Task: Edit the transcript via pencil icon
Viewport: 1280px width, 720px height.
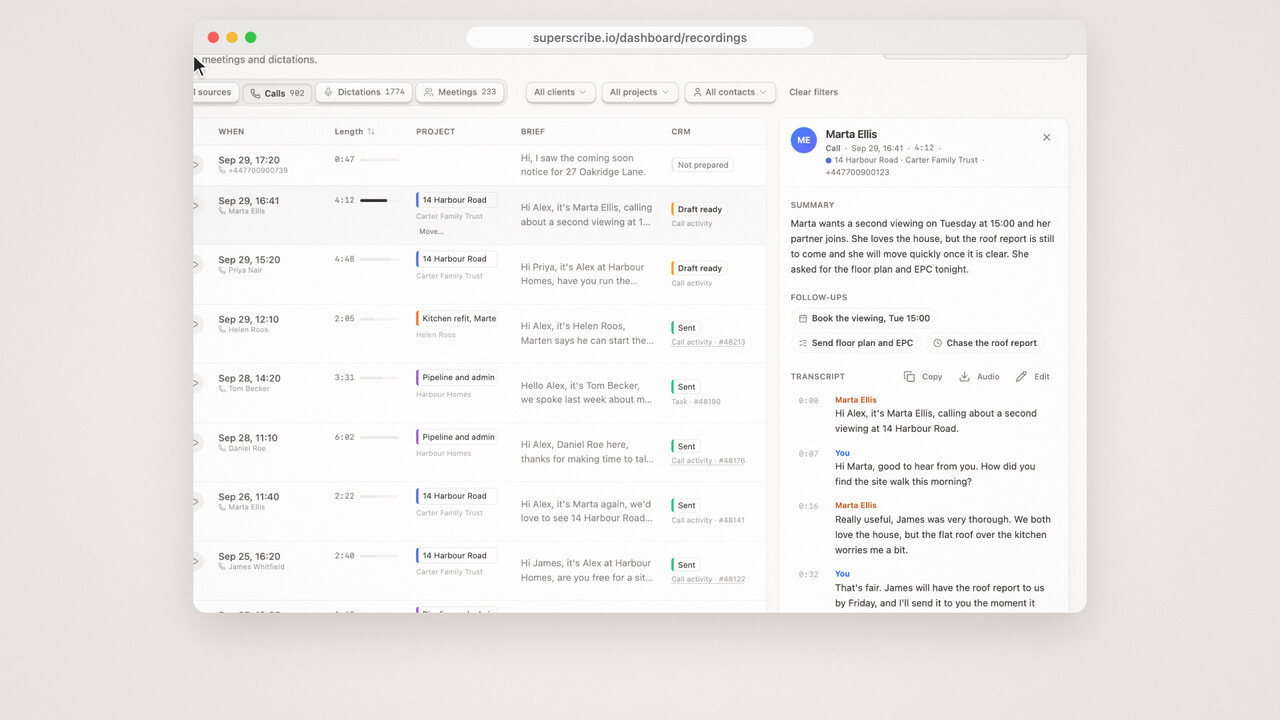Action: [x=1021, y=377]
